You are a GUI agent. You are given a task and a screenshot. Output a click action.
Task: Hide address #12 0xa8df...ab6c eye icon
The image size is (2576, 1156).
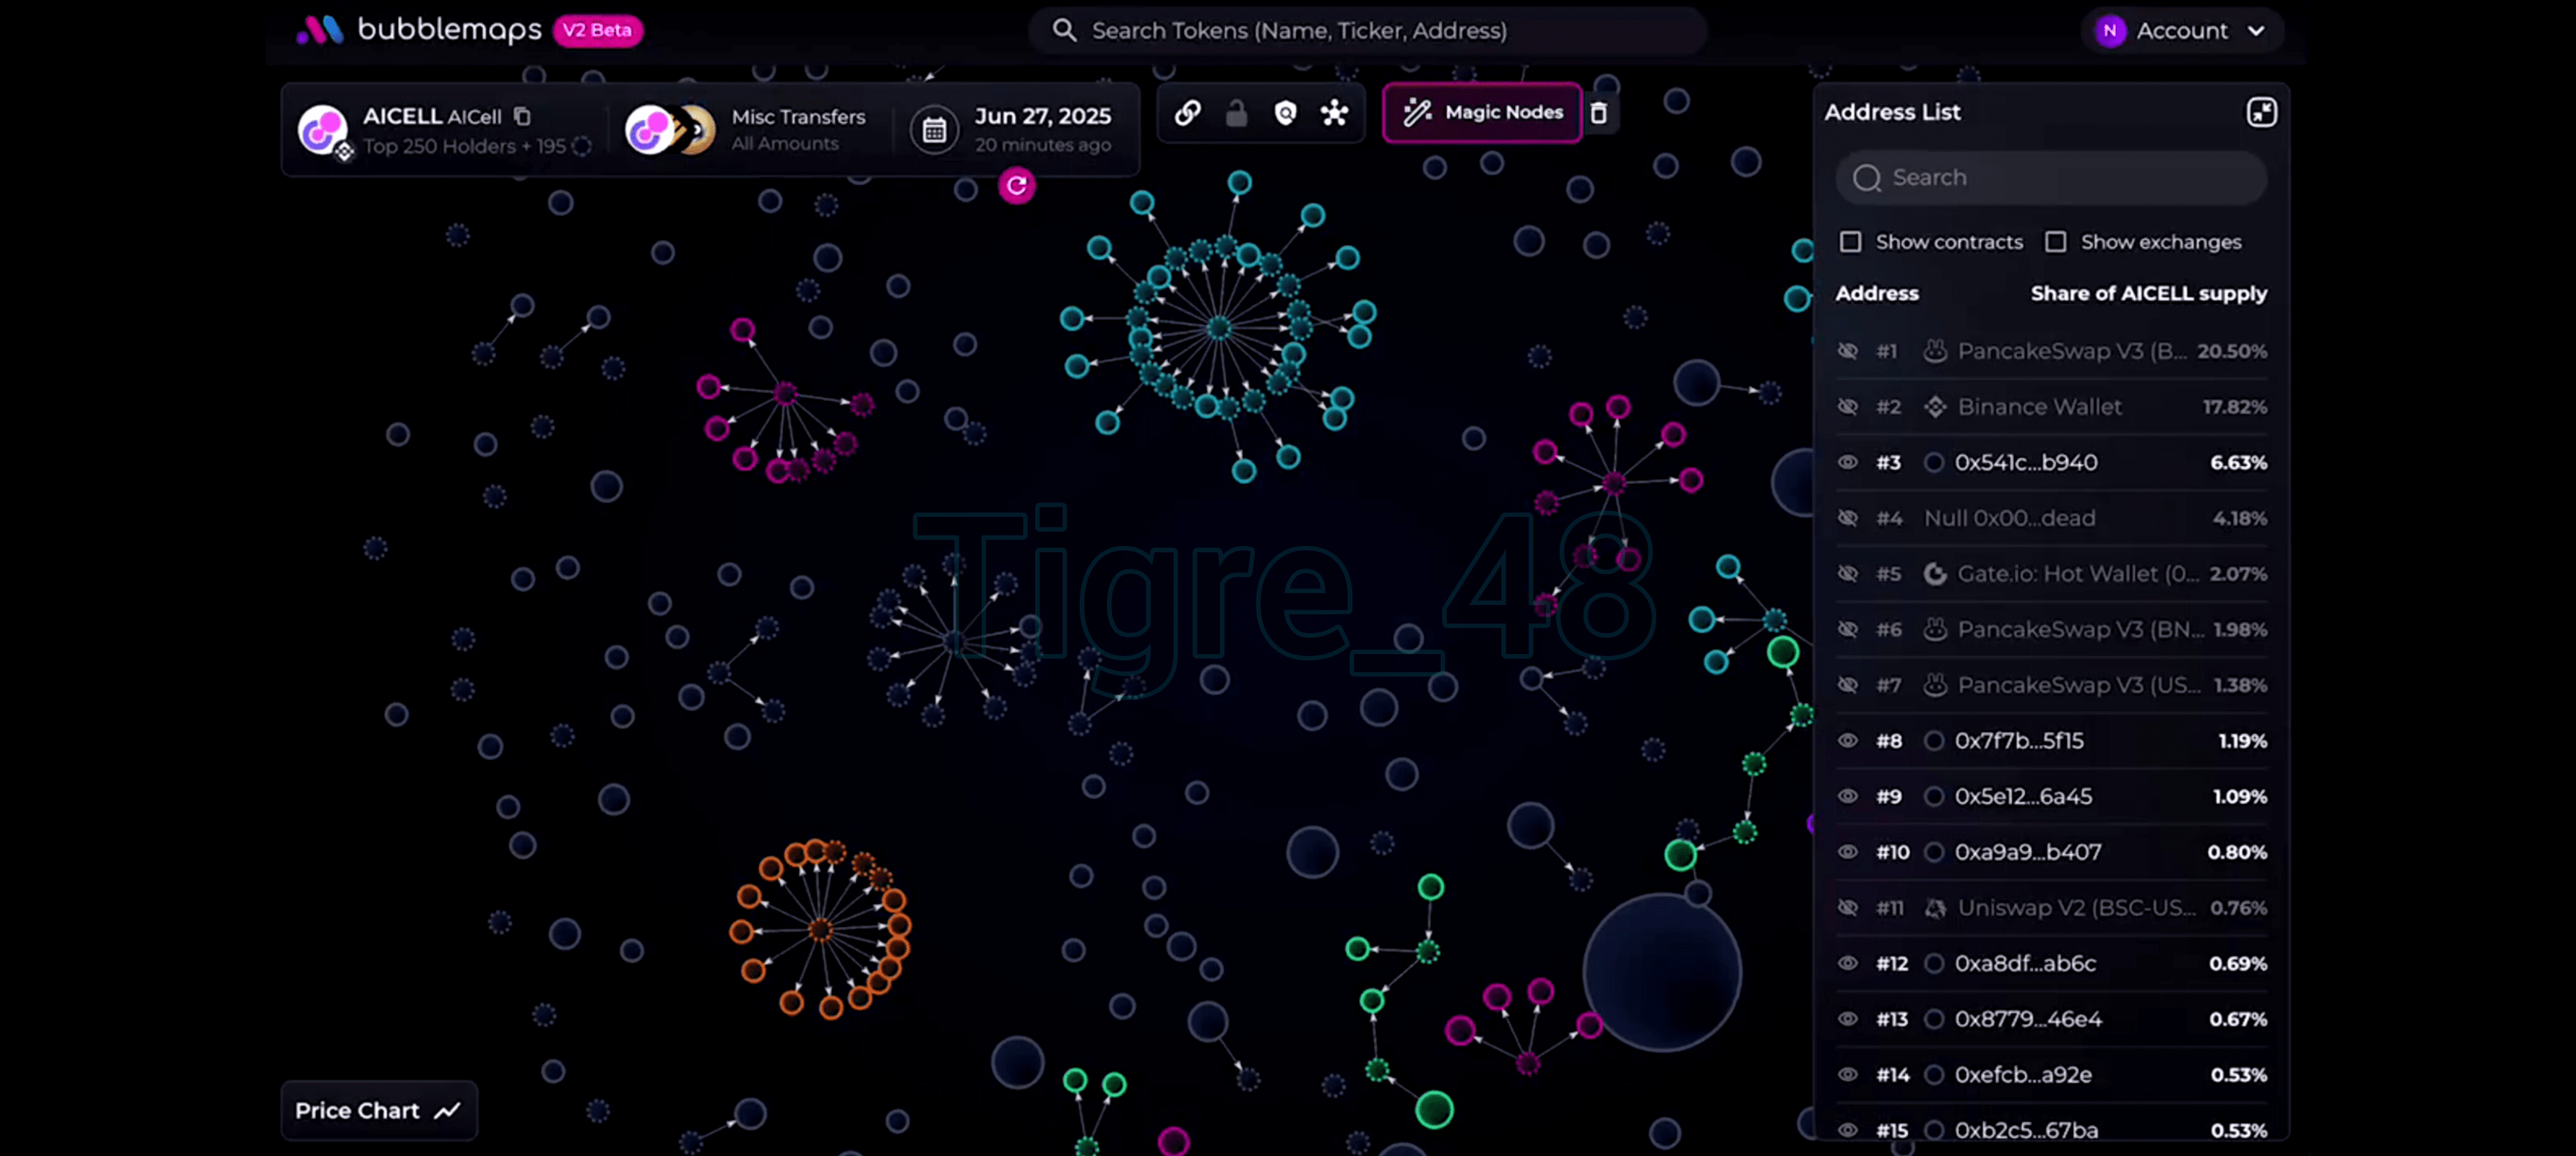point(1847,963)
